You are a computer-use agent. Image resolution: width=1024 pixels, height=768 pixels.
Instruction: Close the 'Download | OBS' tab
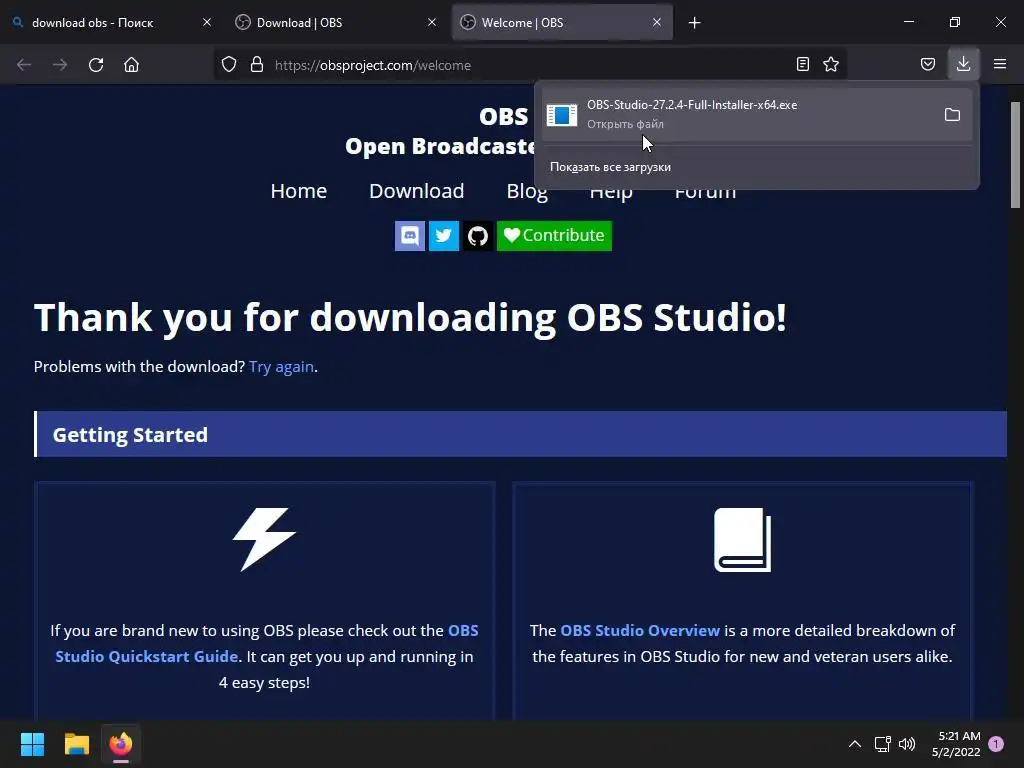432,22
